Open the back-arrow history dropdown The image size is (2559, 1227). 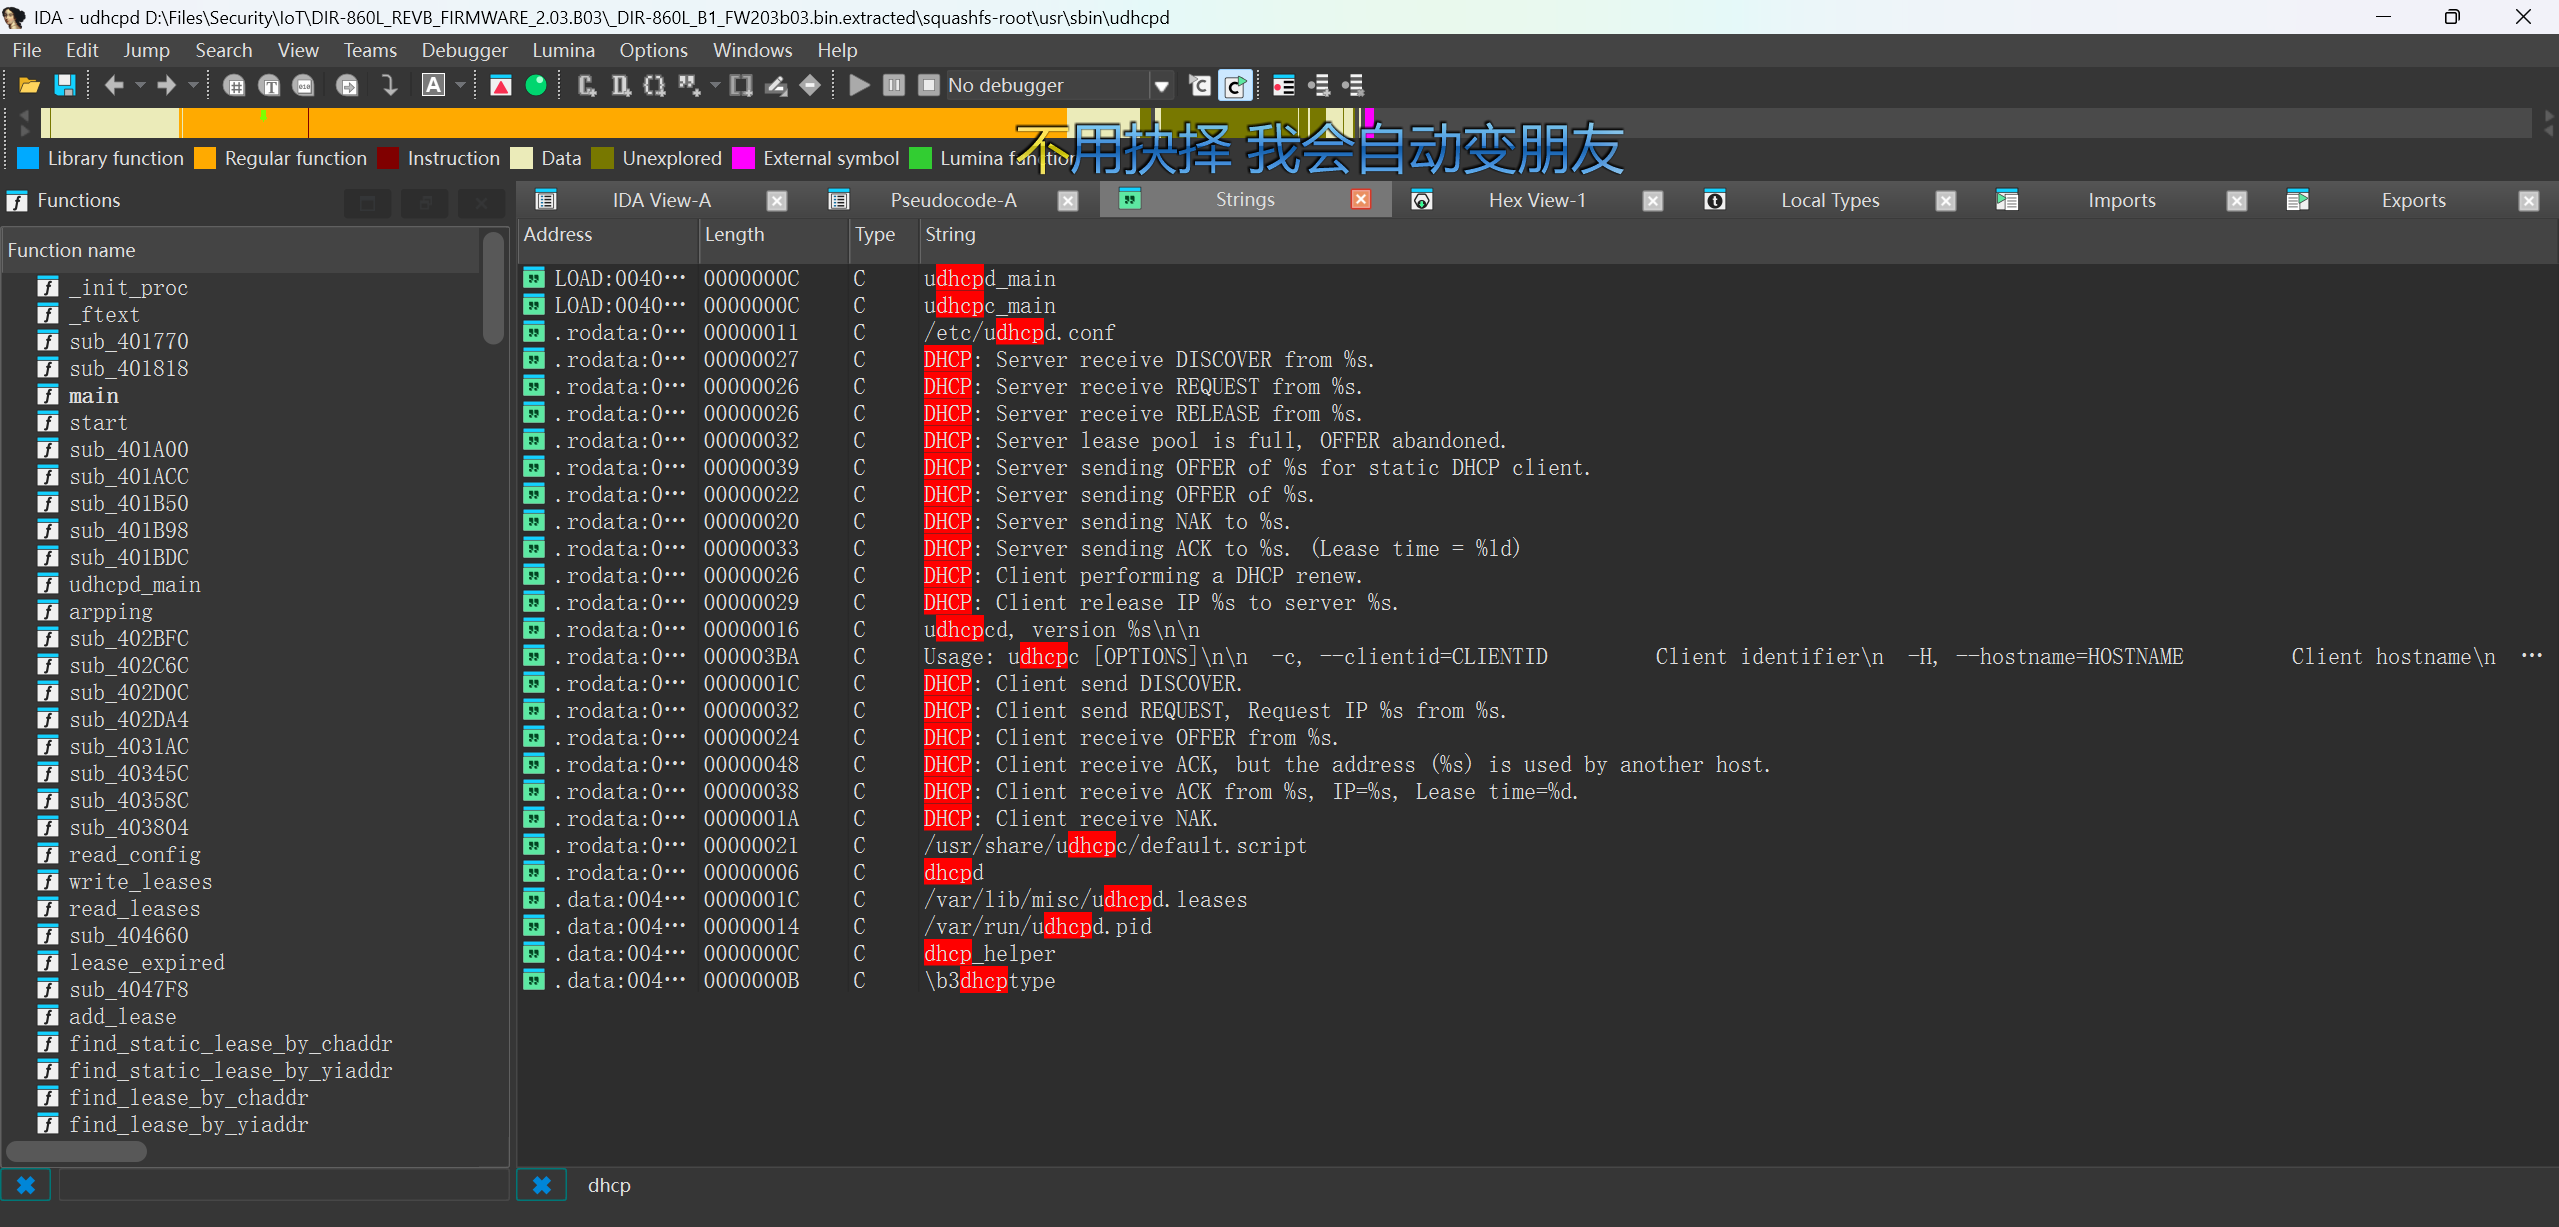(140, 86)
